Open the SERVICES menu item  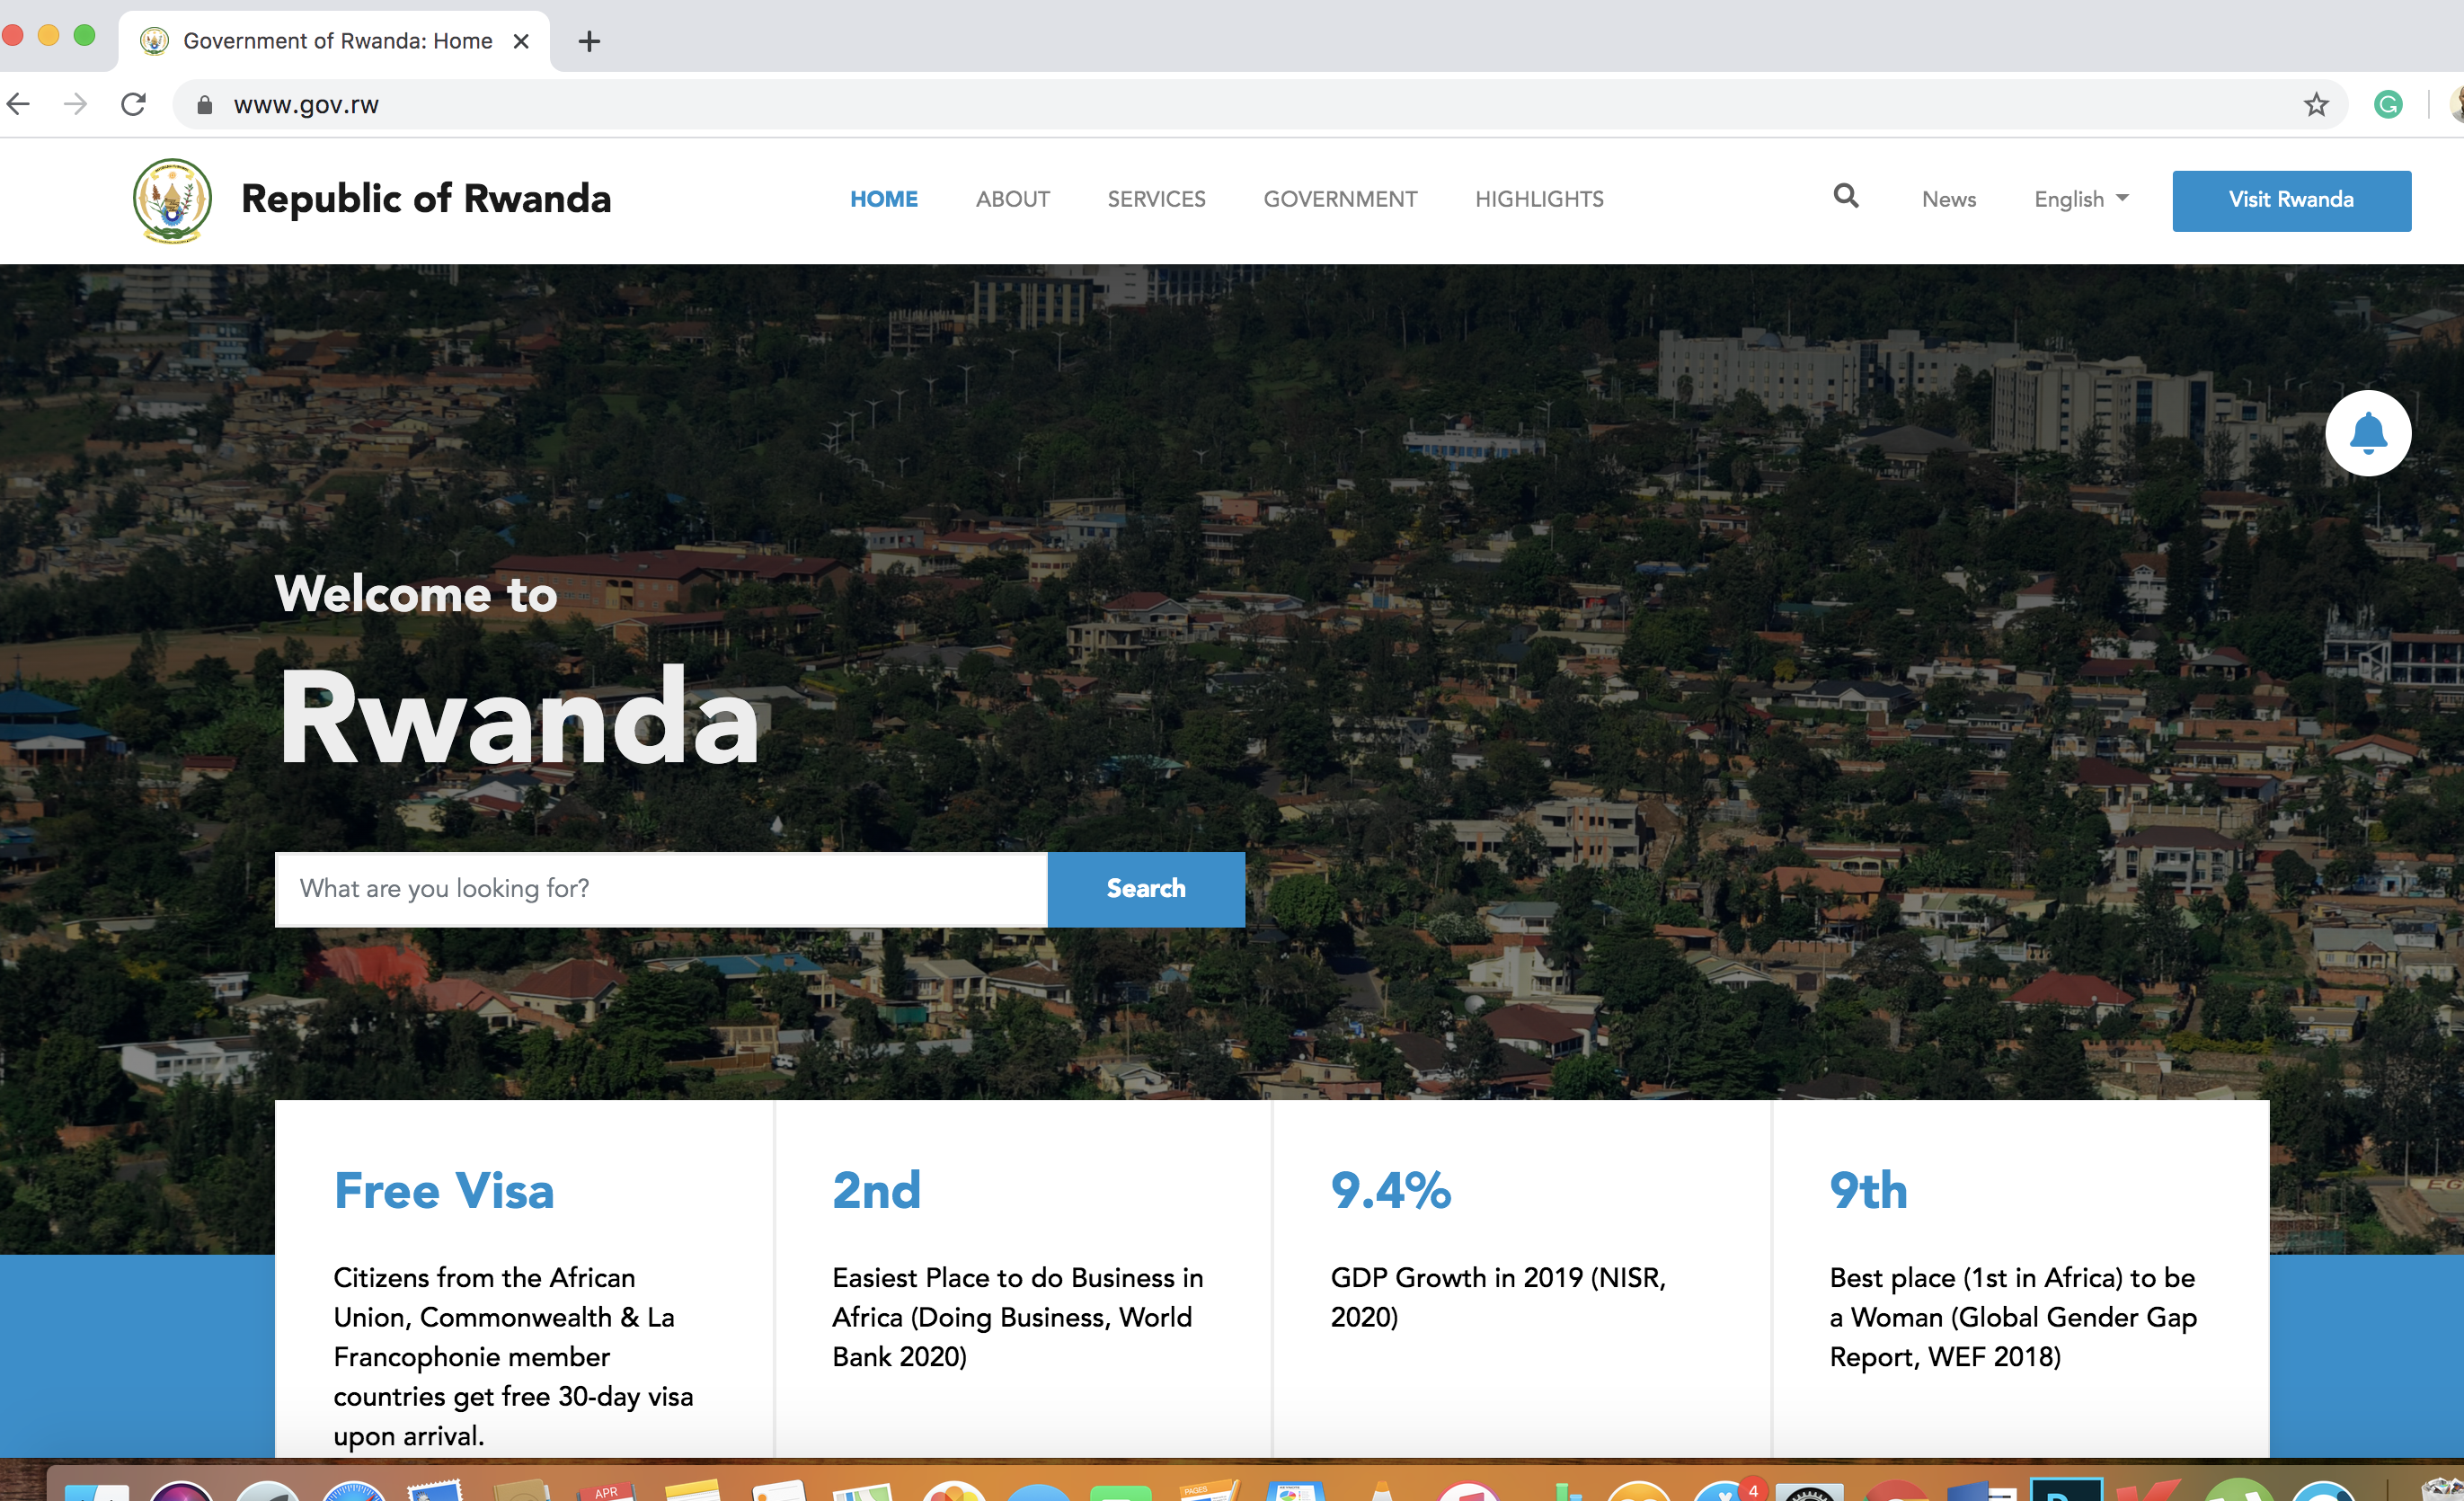tap(1156, 199)
